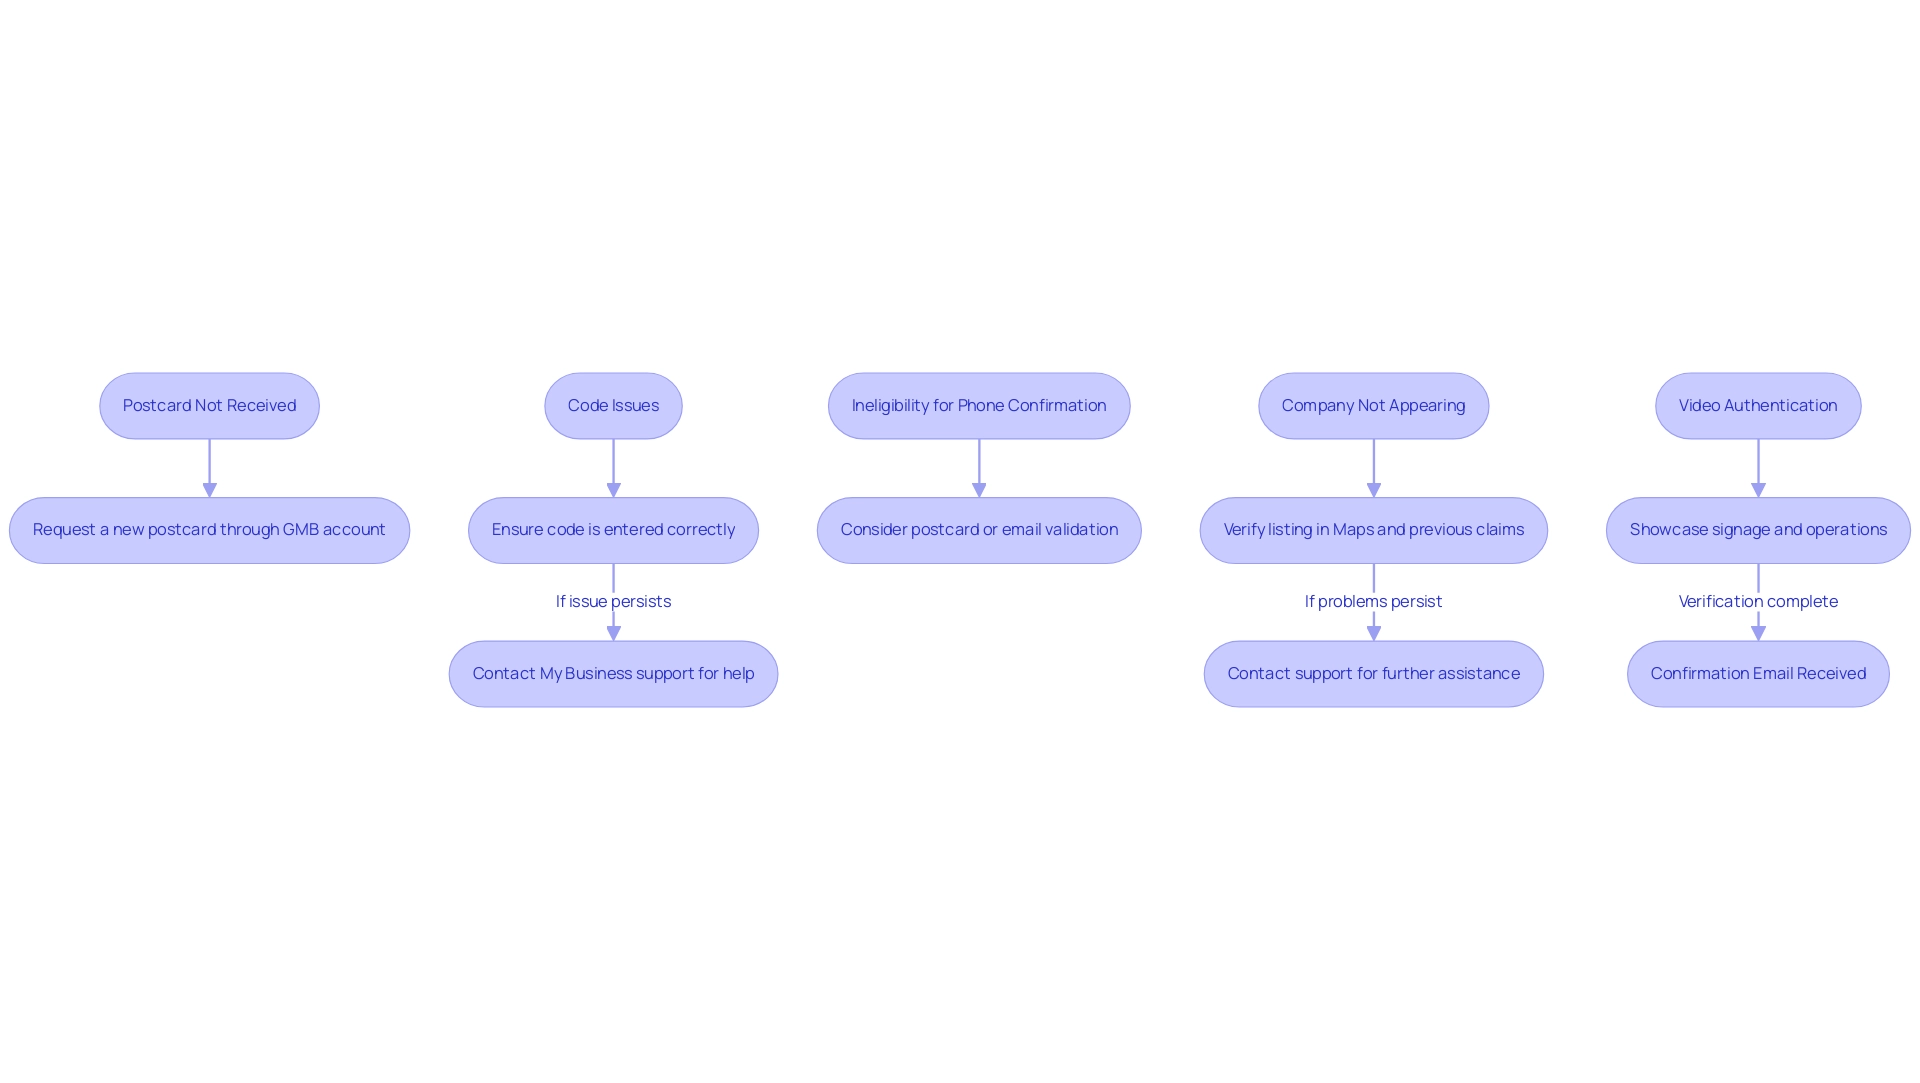Toggle visibility of Company Not Appearing flow
This screenshot has height=1083, width=1920.
(1373, 405)
